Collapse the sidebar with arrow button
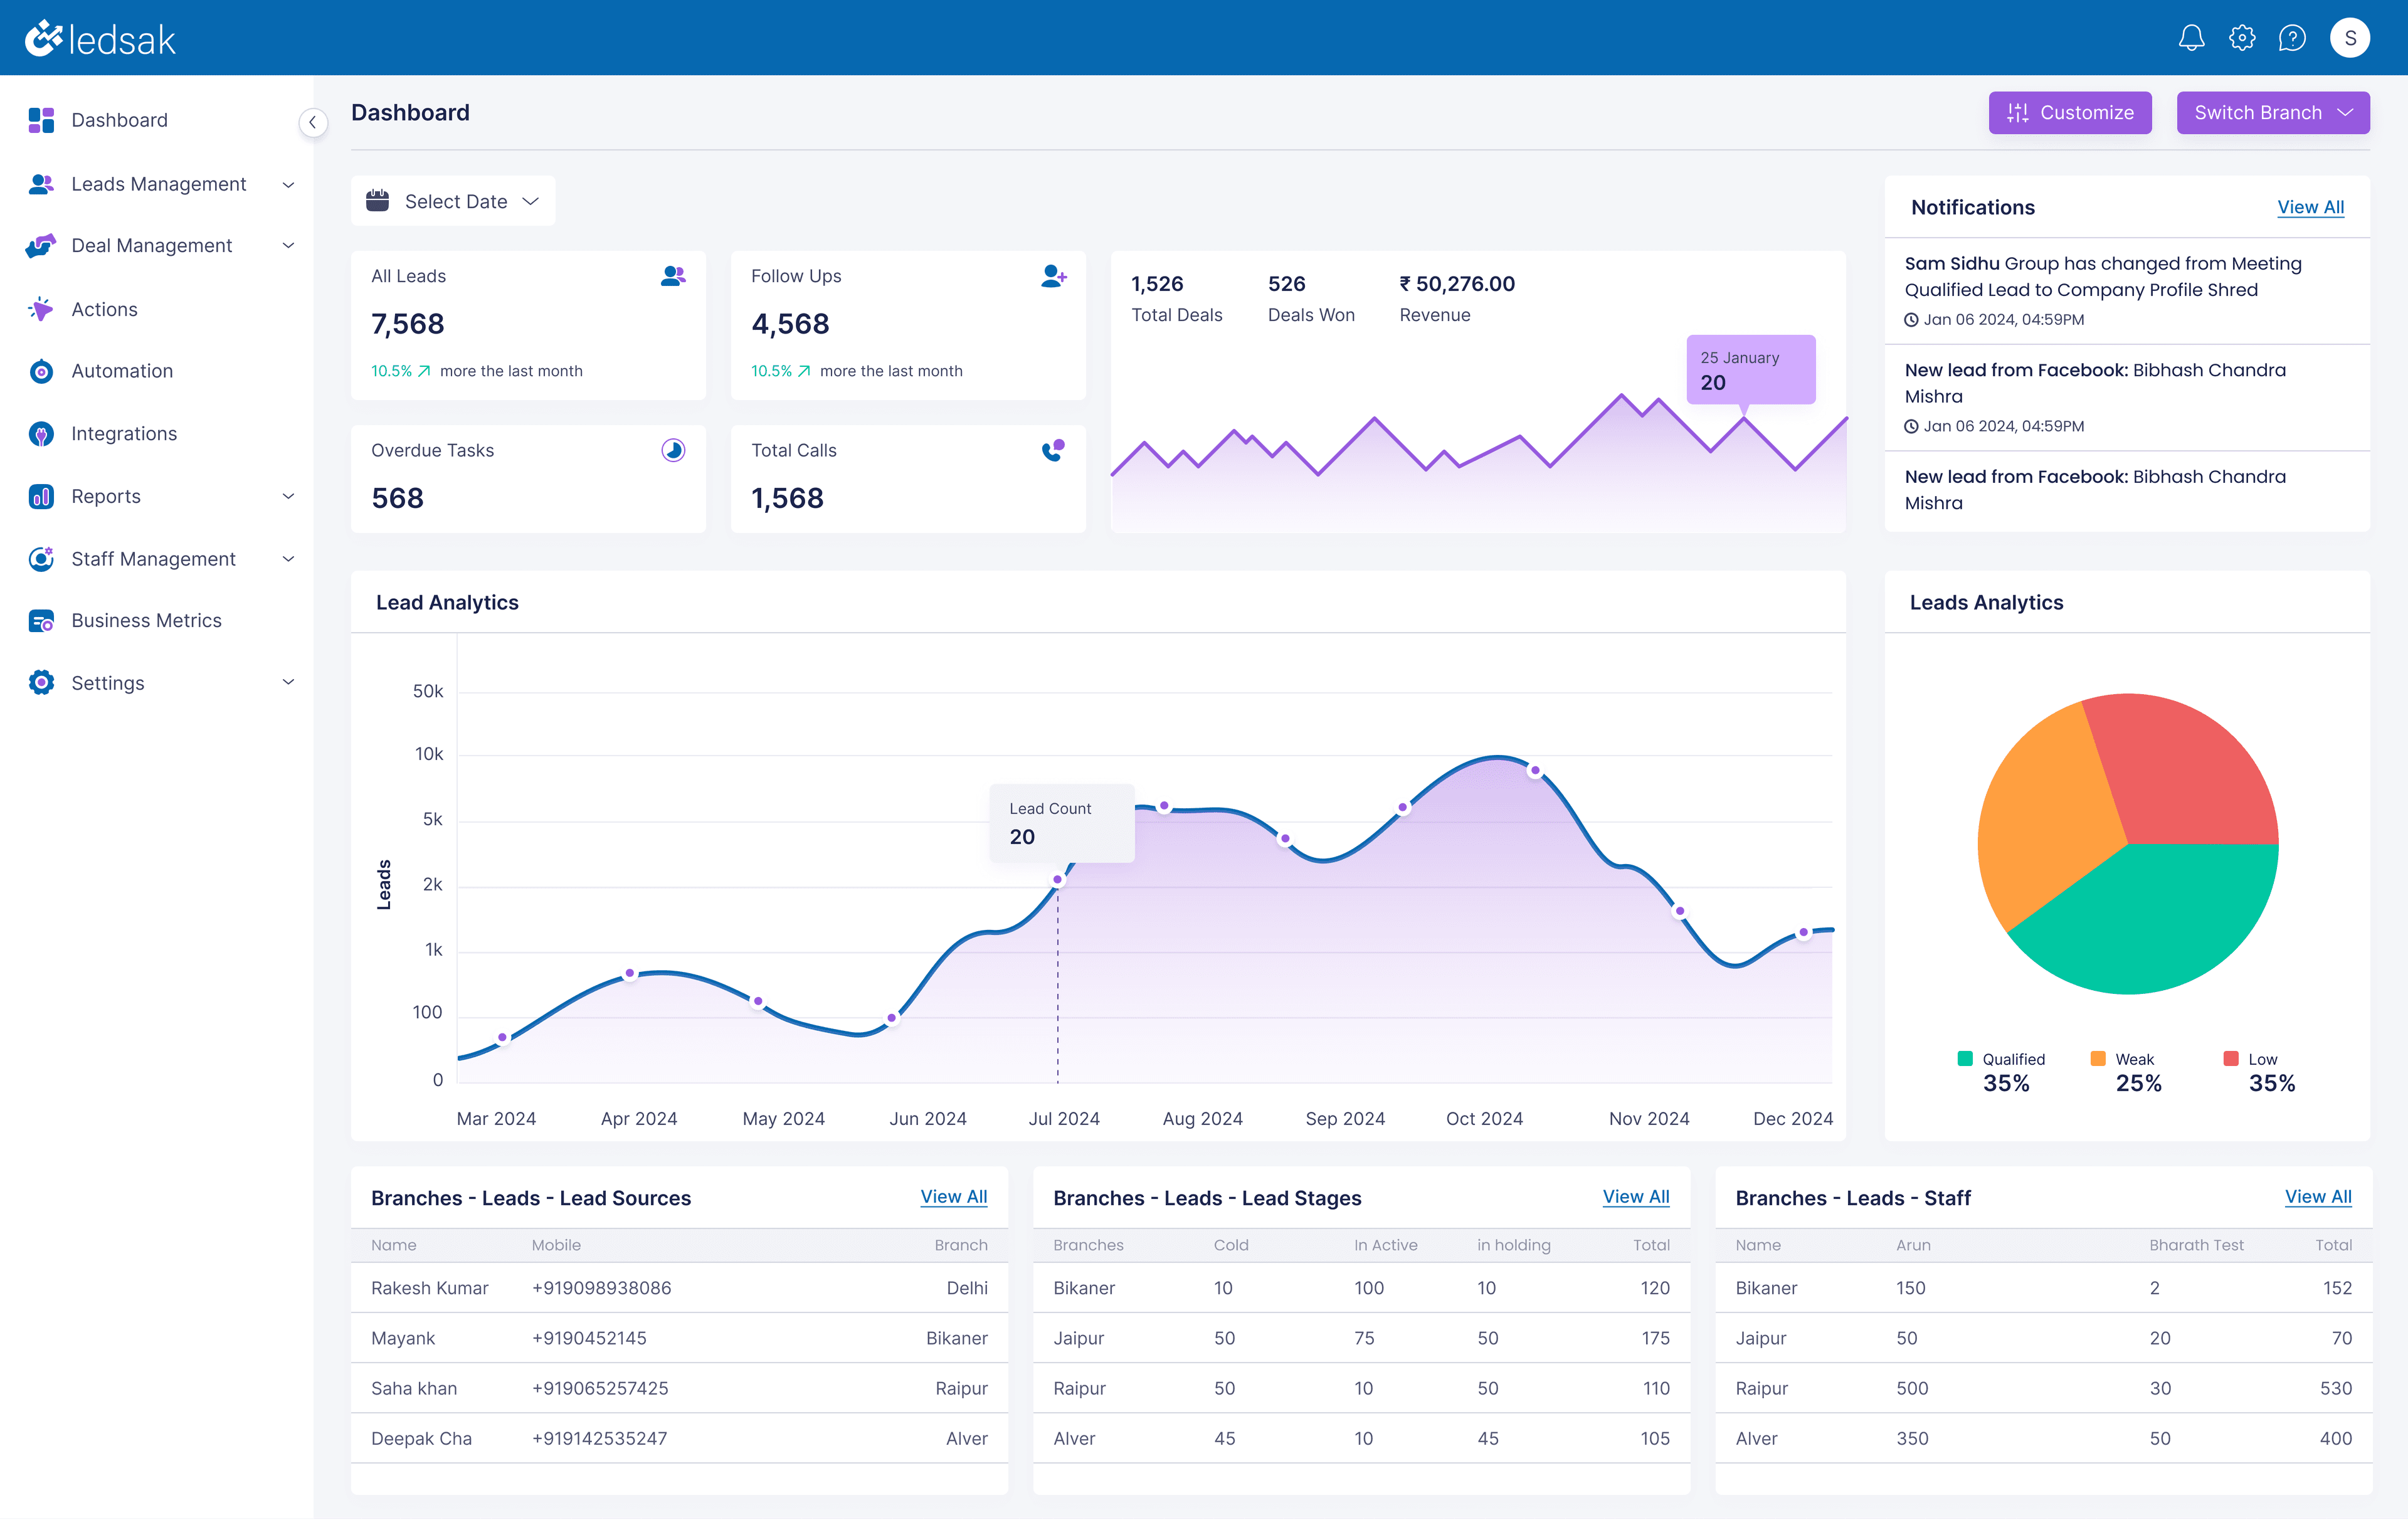Screen dimensions: 2408x1520 tap(313, 122)
